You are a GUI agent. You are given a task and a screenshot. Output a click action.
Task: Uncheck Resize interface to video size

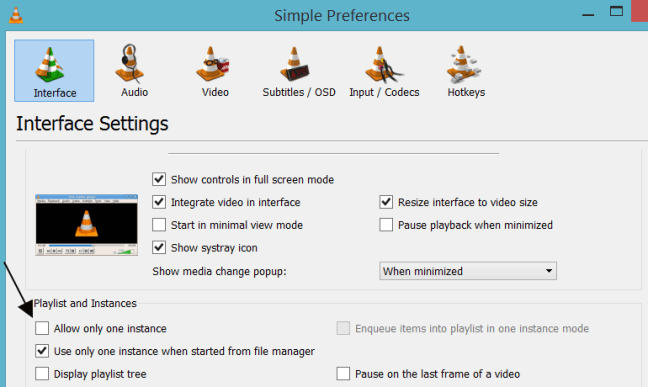pos(386,202)
